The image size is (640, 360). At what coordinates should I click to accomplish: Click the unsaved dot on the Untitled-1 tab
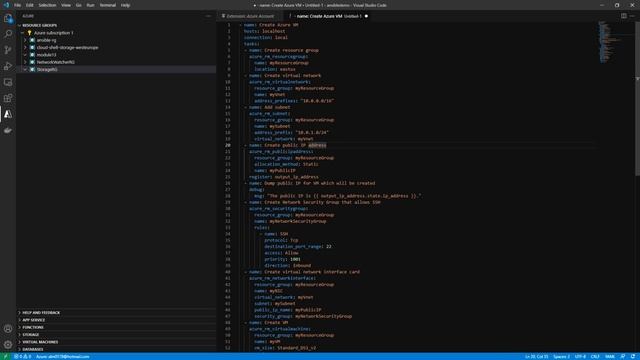[x=366, y=16]
